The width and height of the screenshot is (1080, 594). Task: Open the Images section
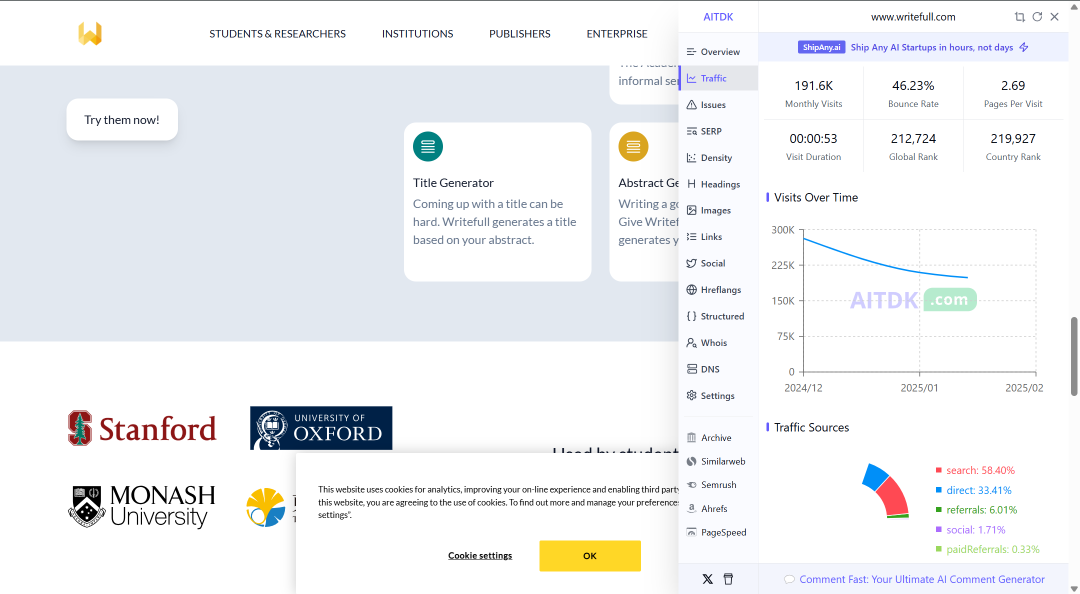coord(718,210)
